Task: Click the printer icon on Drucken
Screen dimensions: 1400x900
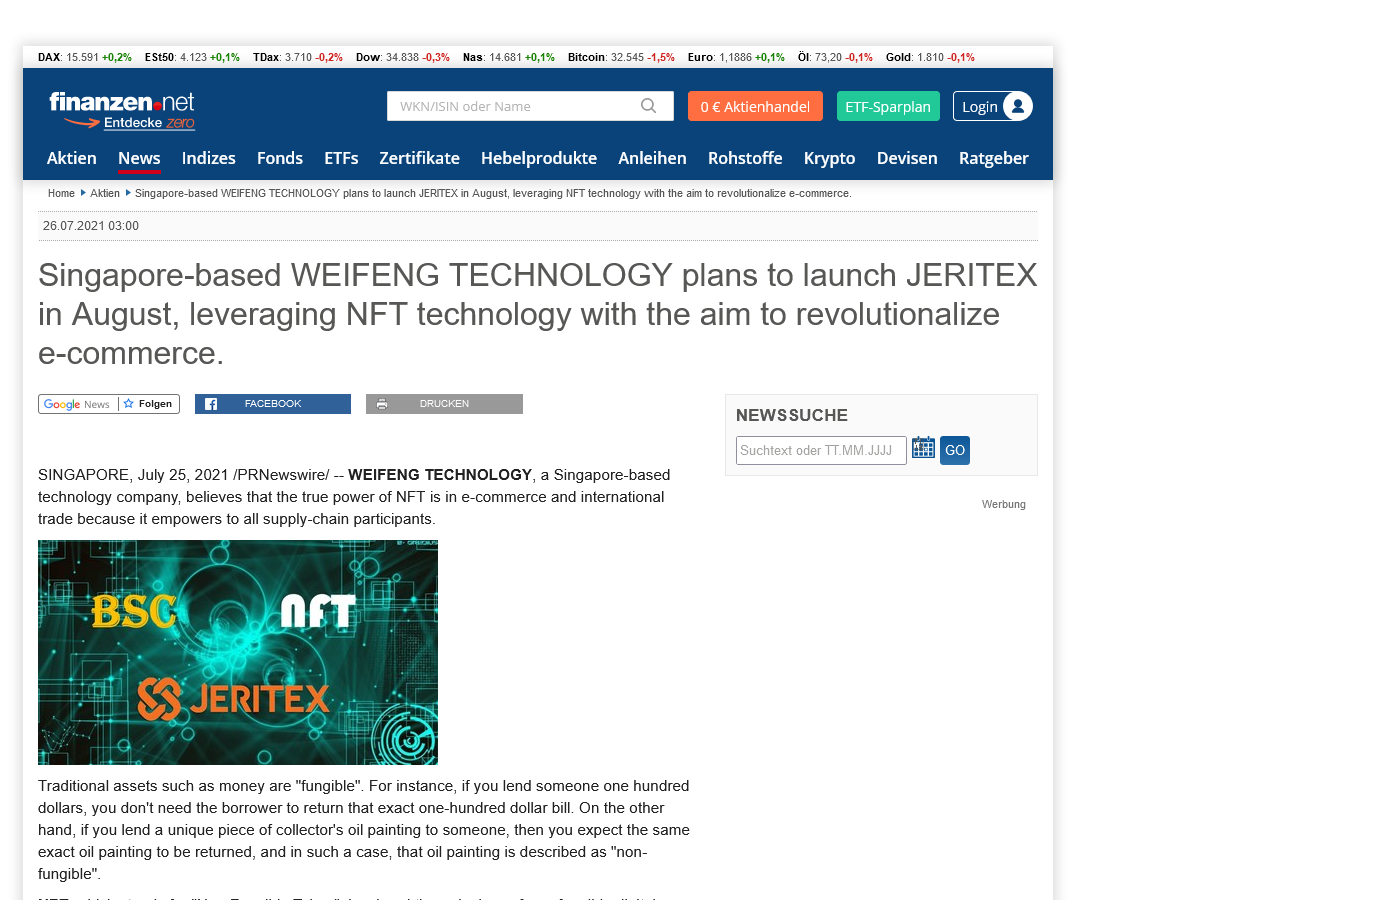Action: click(382, 404)
